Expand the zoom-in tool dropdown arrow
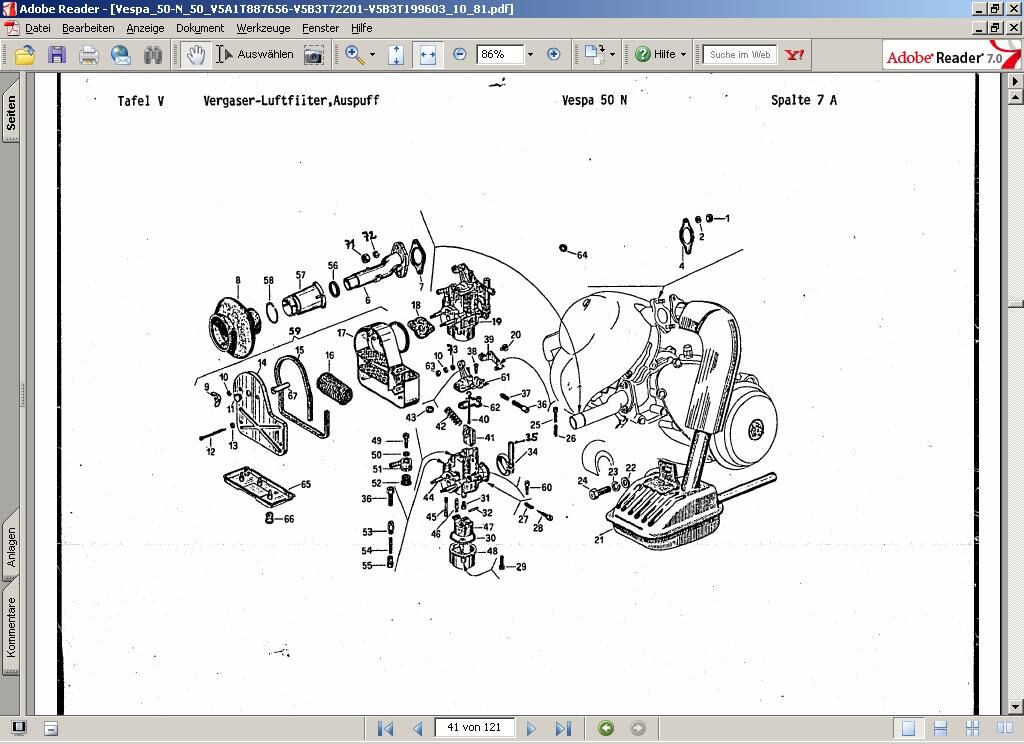 pos(372,55)
